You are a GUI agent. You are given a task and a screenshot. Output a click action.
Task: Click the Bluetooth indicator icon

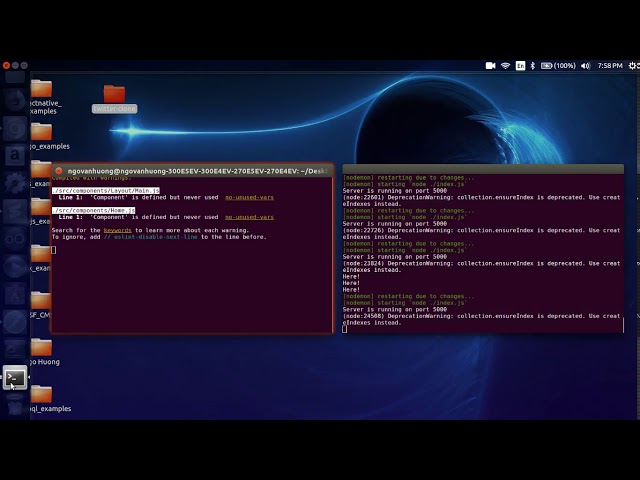pyautogui.click(x=533, y=66)
